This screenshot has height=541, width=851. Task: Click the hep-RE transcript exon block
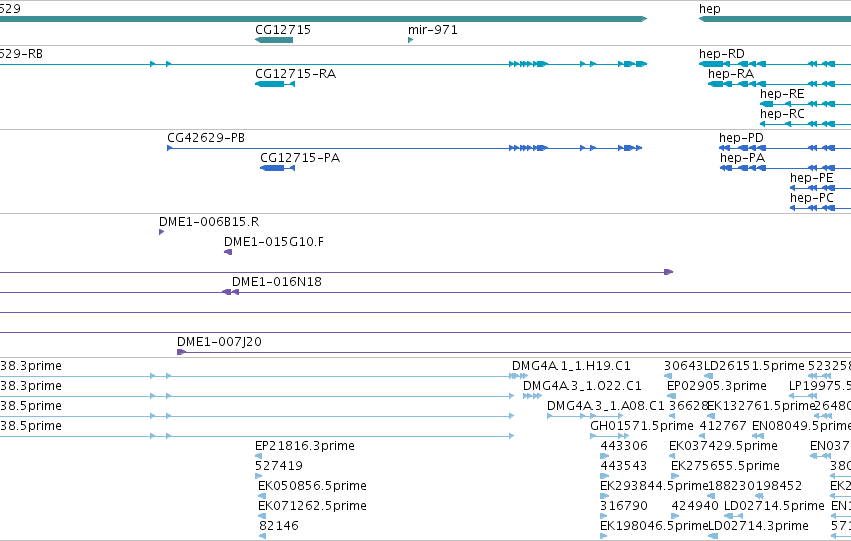(x=766, y=104)
